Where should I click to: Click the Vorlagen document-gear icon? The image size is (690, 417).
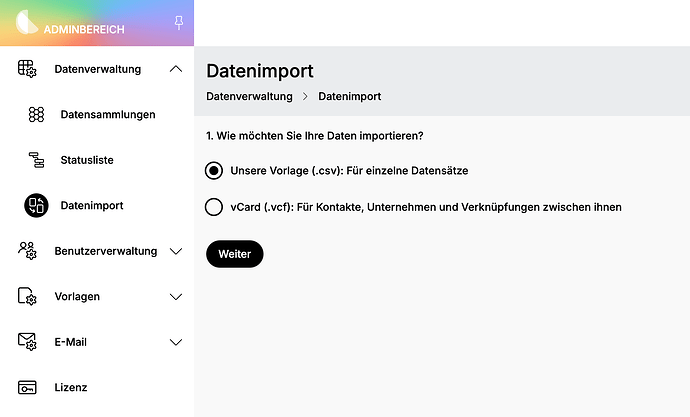pos(27,296)
